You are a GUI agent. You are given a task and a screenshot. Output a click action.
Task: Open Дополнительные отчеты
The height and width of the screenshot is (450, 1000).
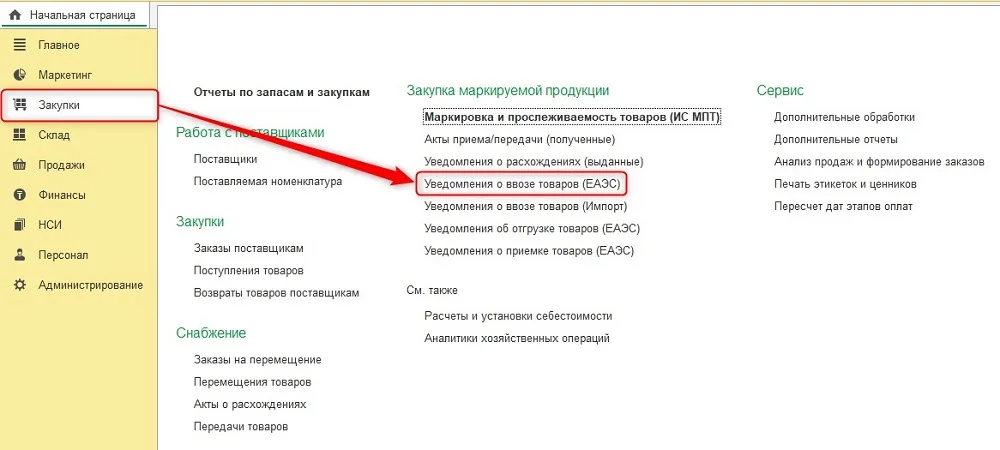tap(836, 140)
